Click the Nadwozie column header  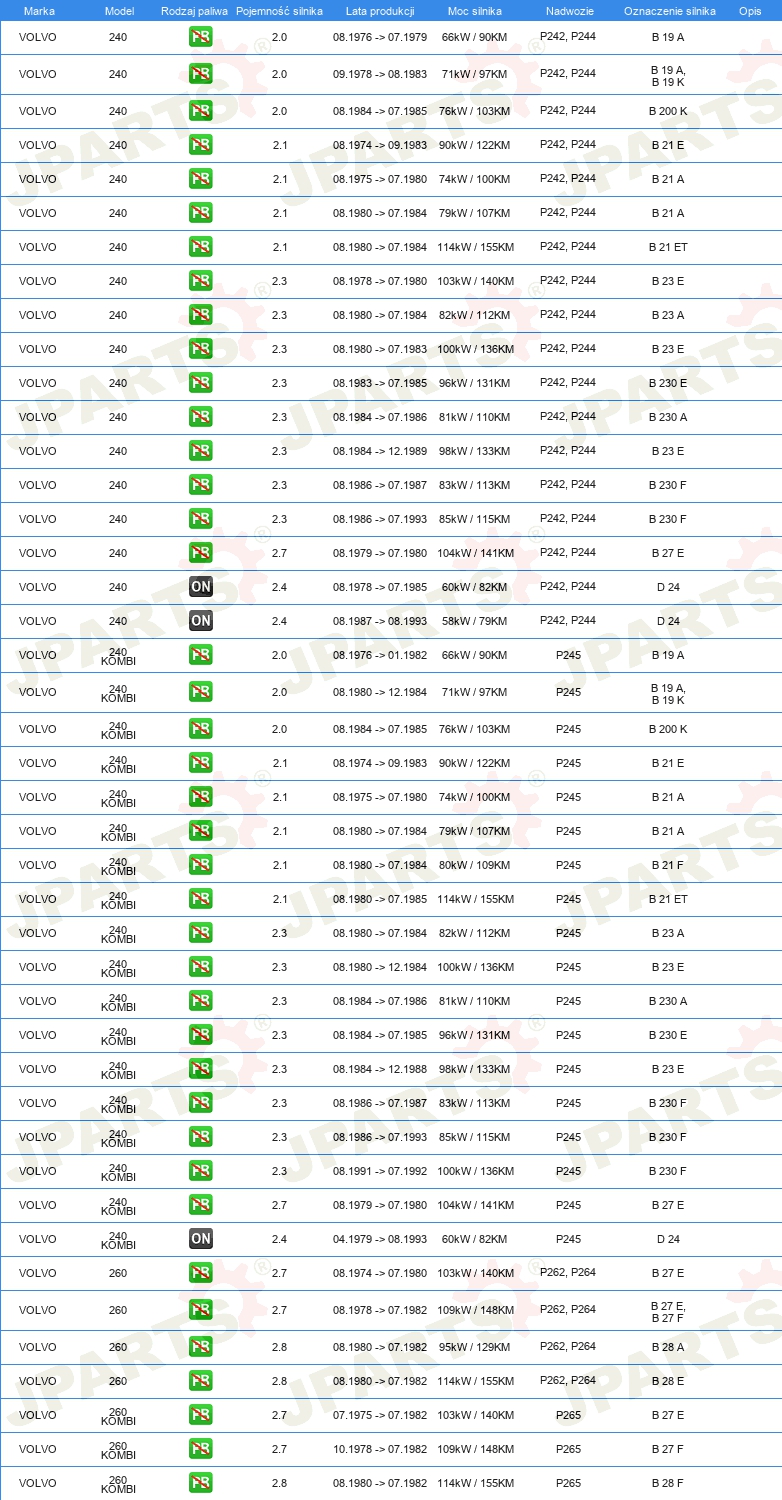click(x=569, y=10)
